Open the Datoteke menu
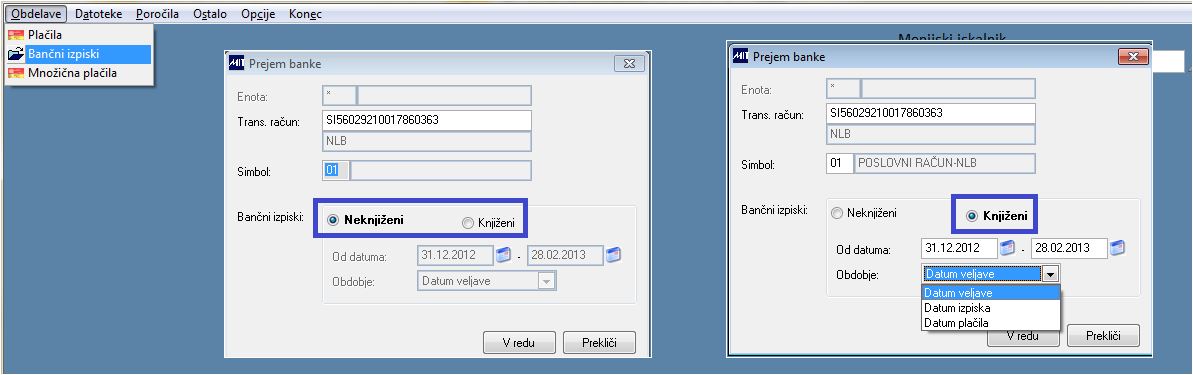Viewport: 1193px width, 375px height. [x=99, y=14]
